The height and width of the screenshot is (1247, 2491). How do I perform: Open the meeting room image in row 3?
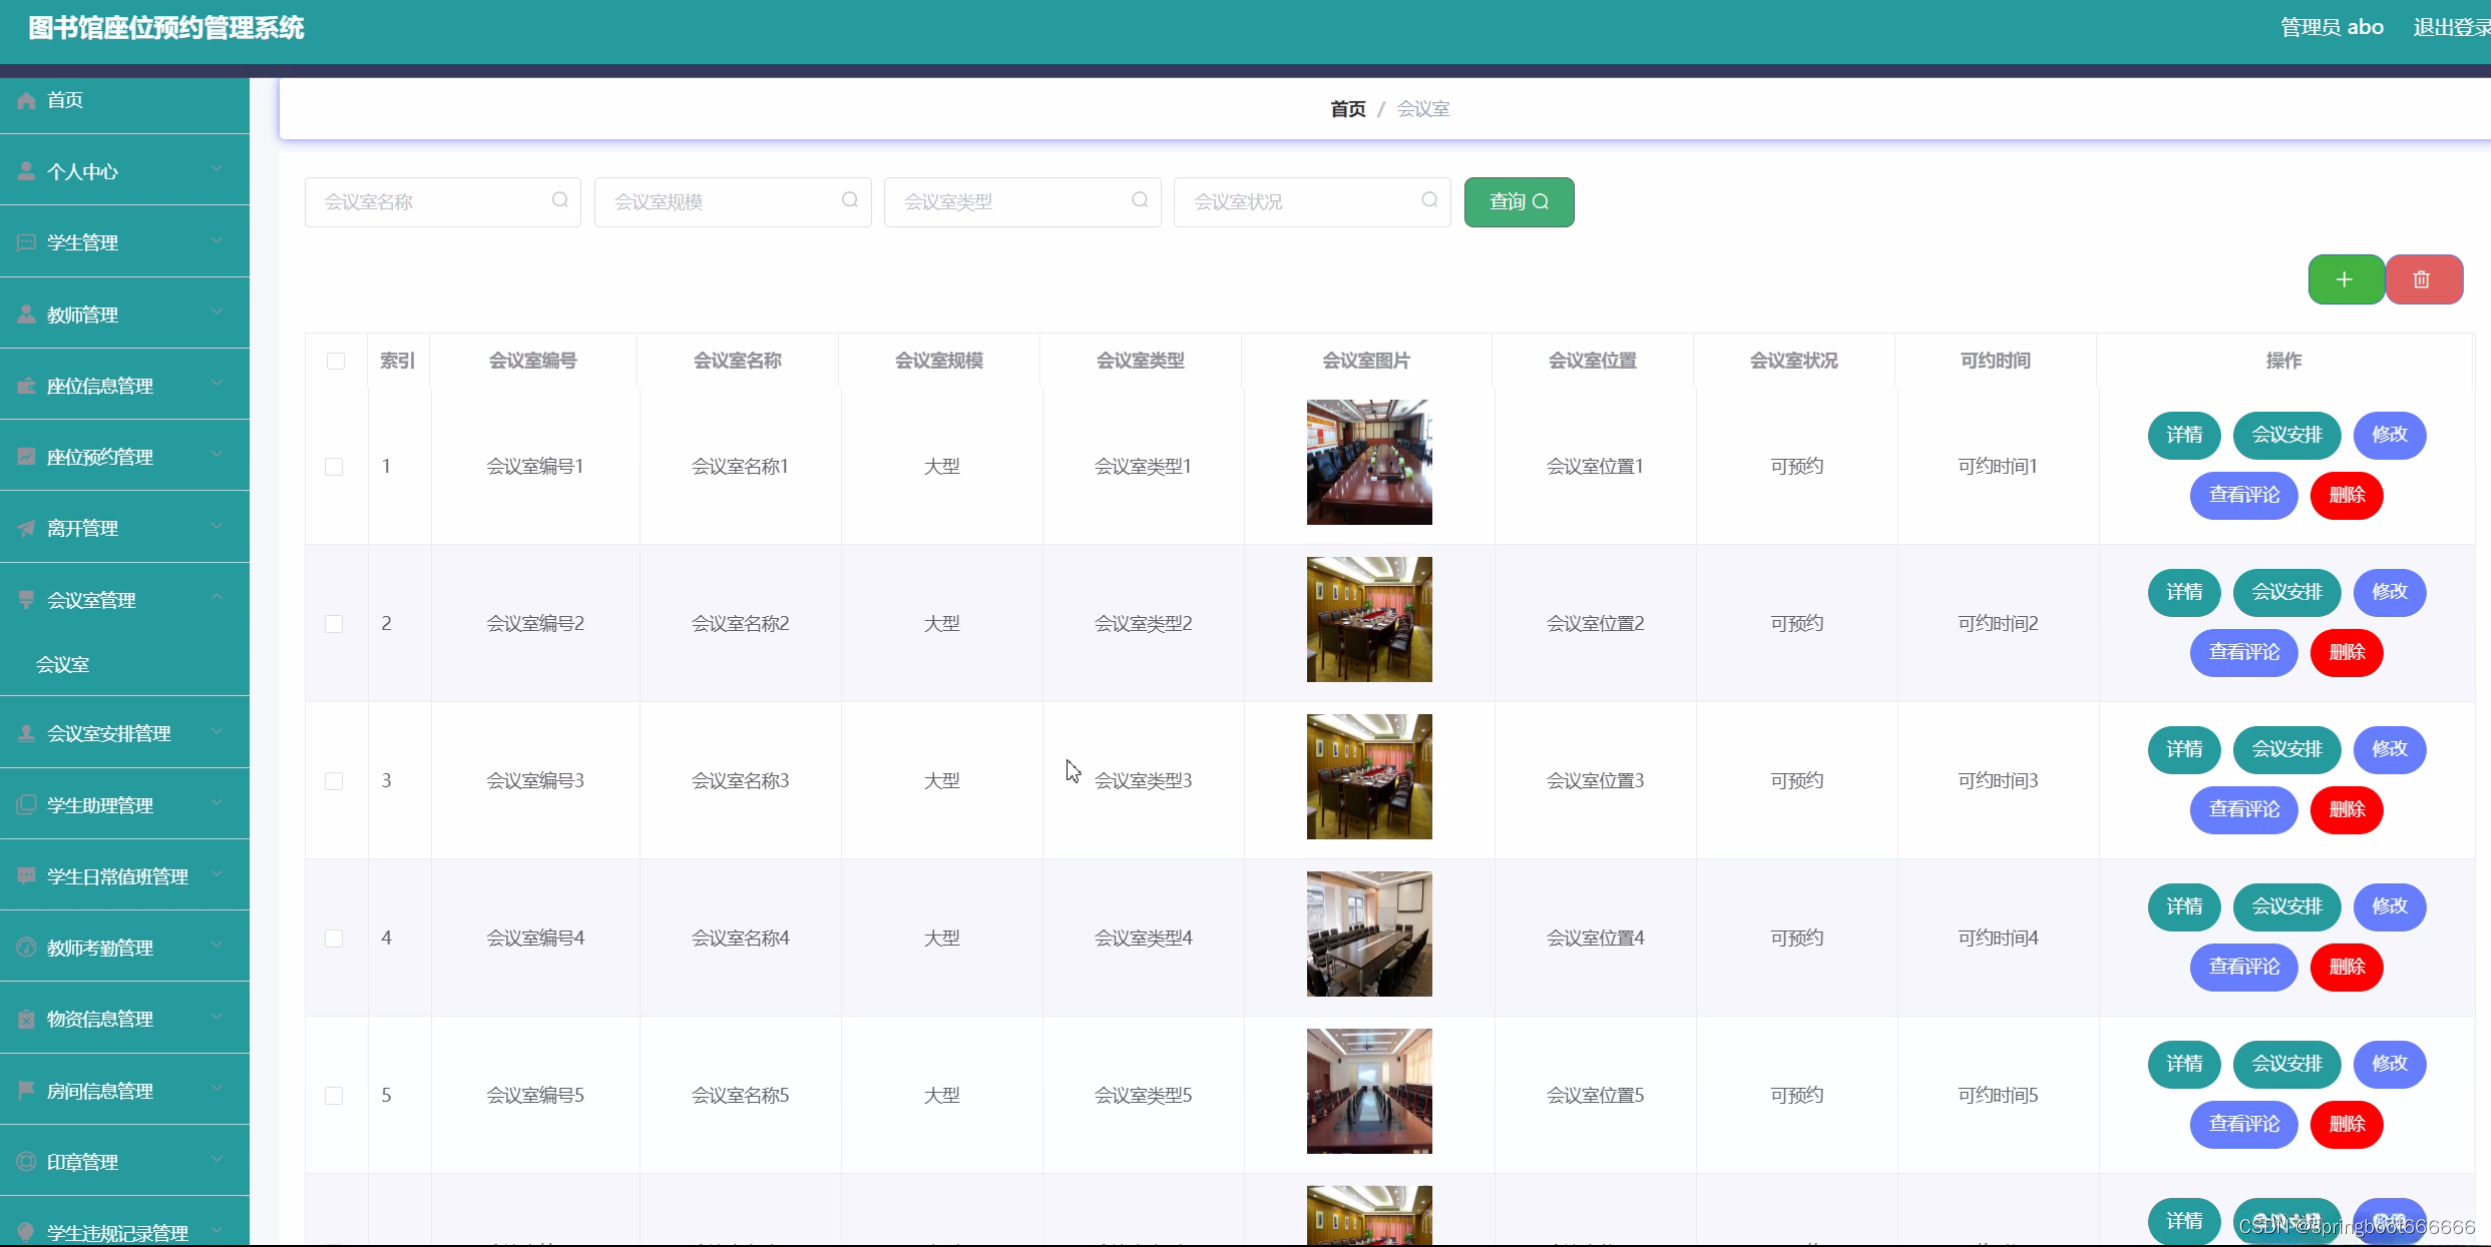tap(1368, 777)
